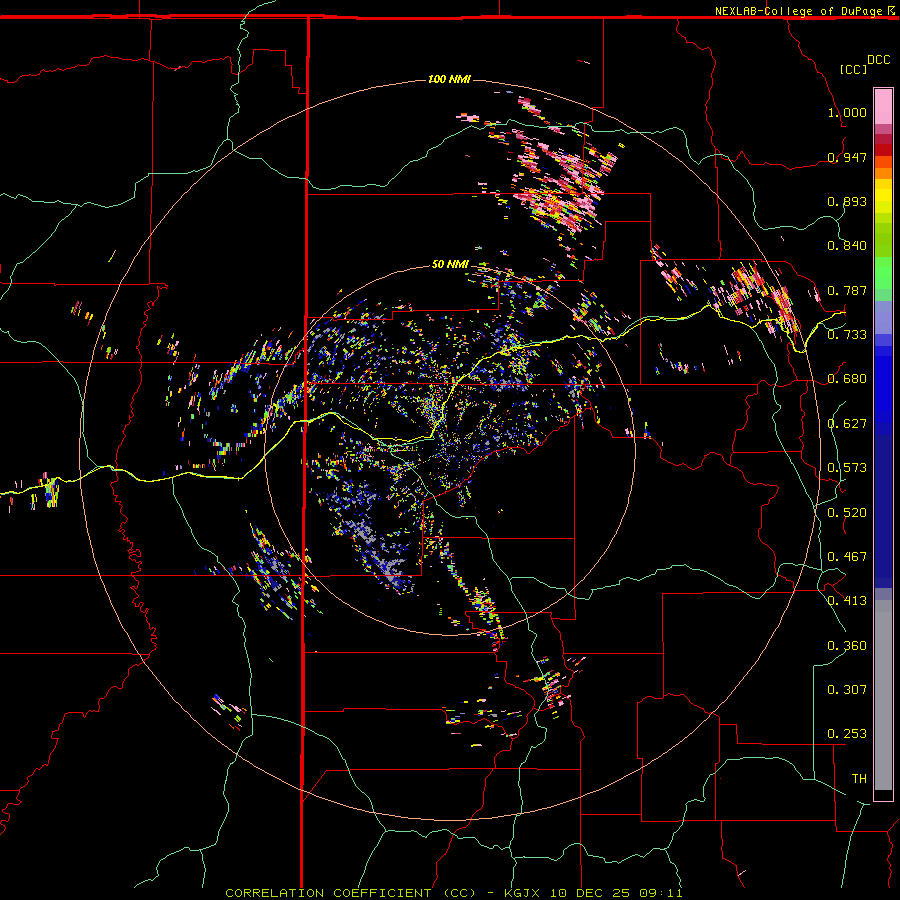The image size is (900, 900).
Task: Select the 0.627 legend value
Action: [x=847, y=424]
